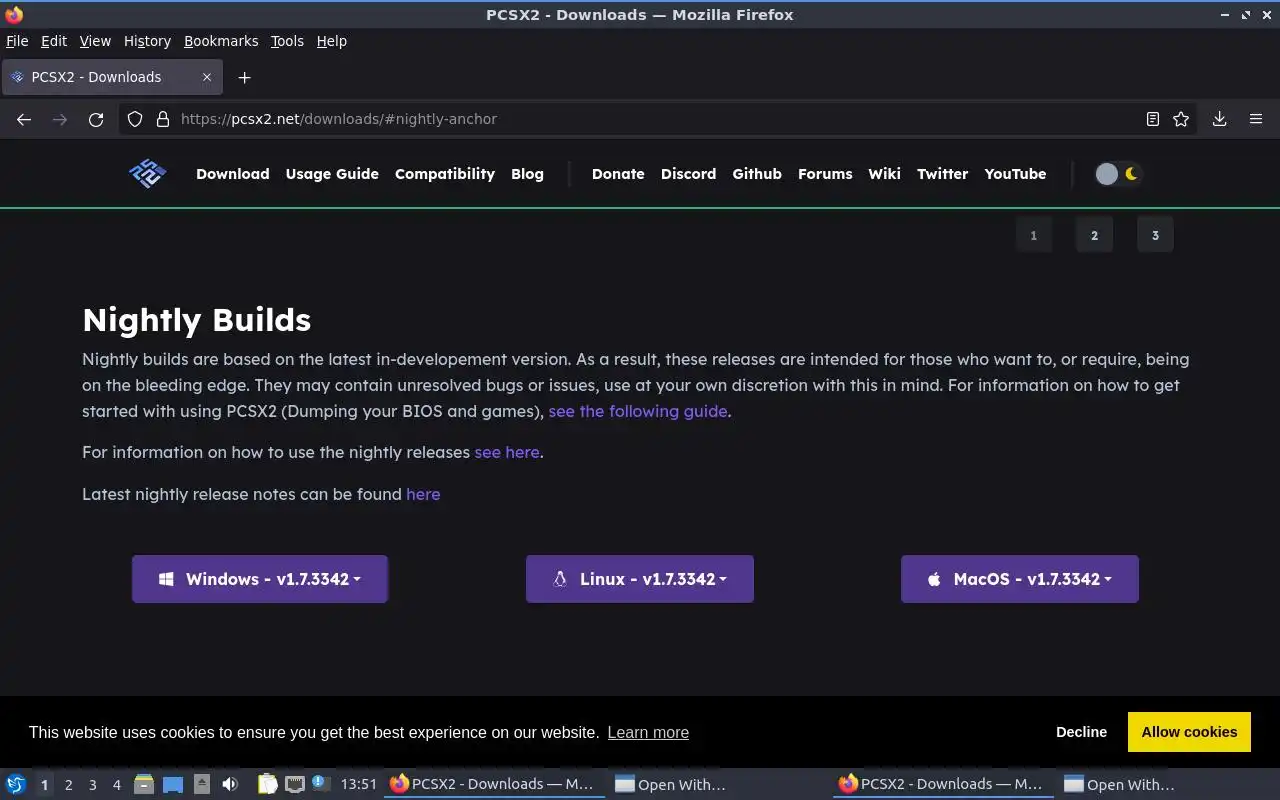This screenshot has height=800, width=1280.
Task: Open the Wiki link
Action: click(884, 174)
